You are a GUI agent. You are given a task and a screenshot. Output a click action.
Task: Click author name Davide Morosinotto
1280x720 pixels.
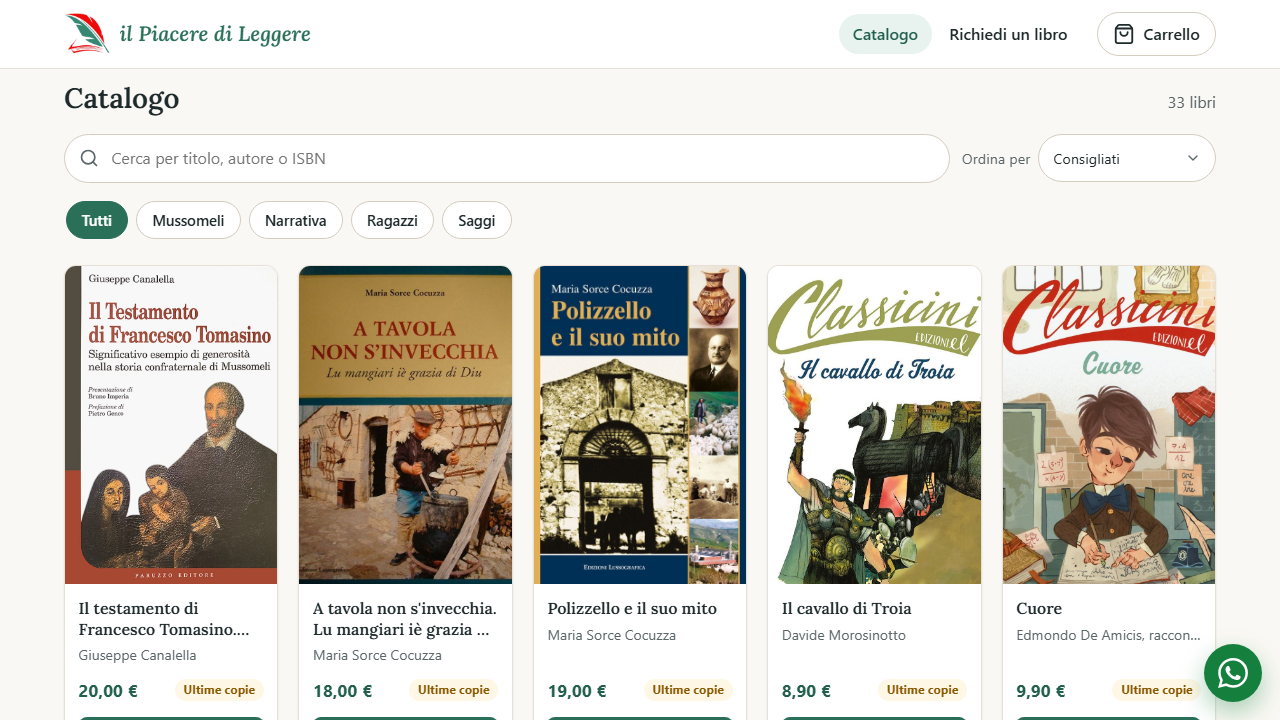coord(844,635)
